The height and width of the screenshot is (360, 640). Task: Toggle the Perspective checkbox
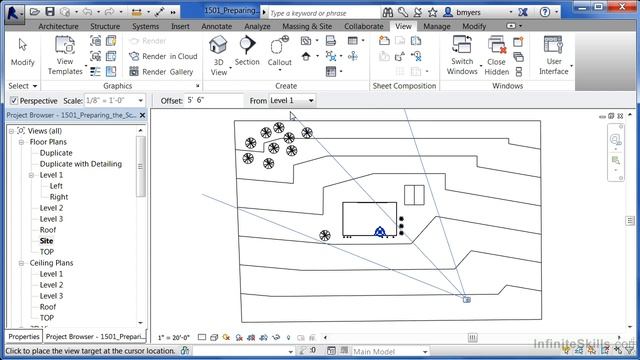coord(14,100)
